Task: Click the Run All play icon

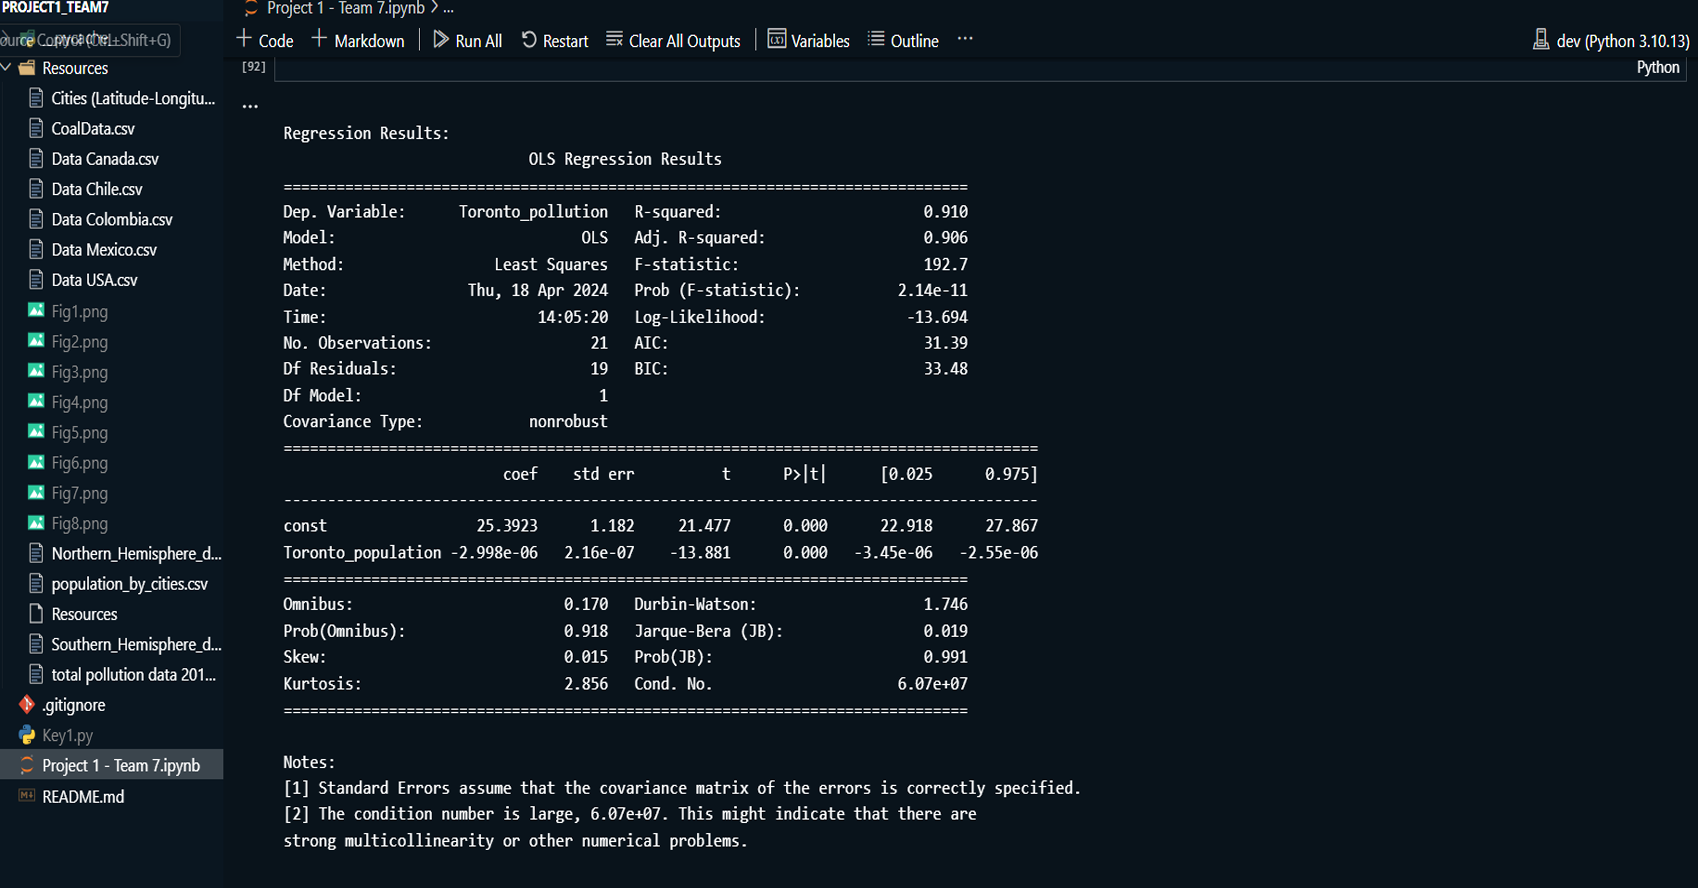Action: tap(440, 40)
